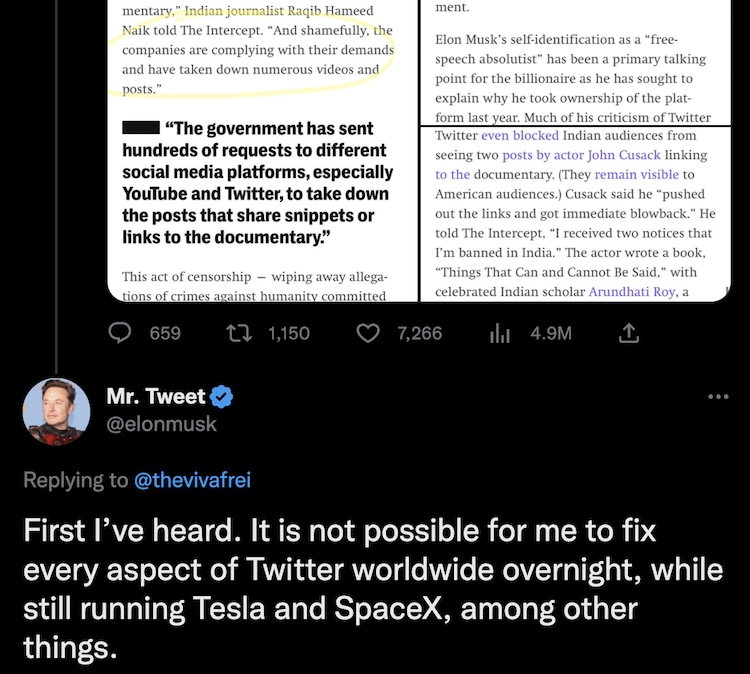This screenshot has height=674, width=750.
Task: Open the @elonmusk handle link
Action: tap(161, 425)
